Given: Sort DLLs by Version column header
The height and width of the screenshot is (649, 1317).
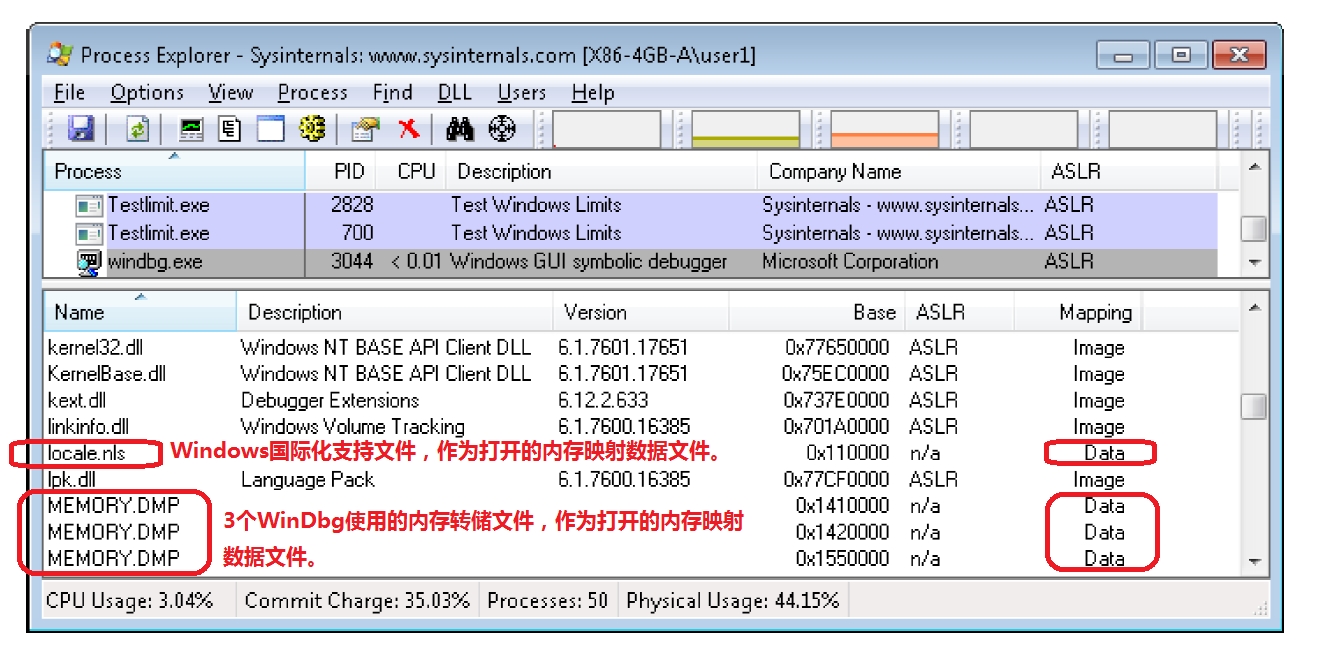Looking at the screenshot, I should click(x=641, y=312).
